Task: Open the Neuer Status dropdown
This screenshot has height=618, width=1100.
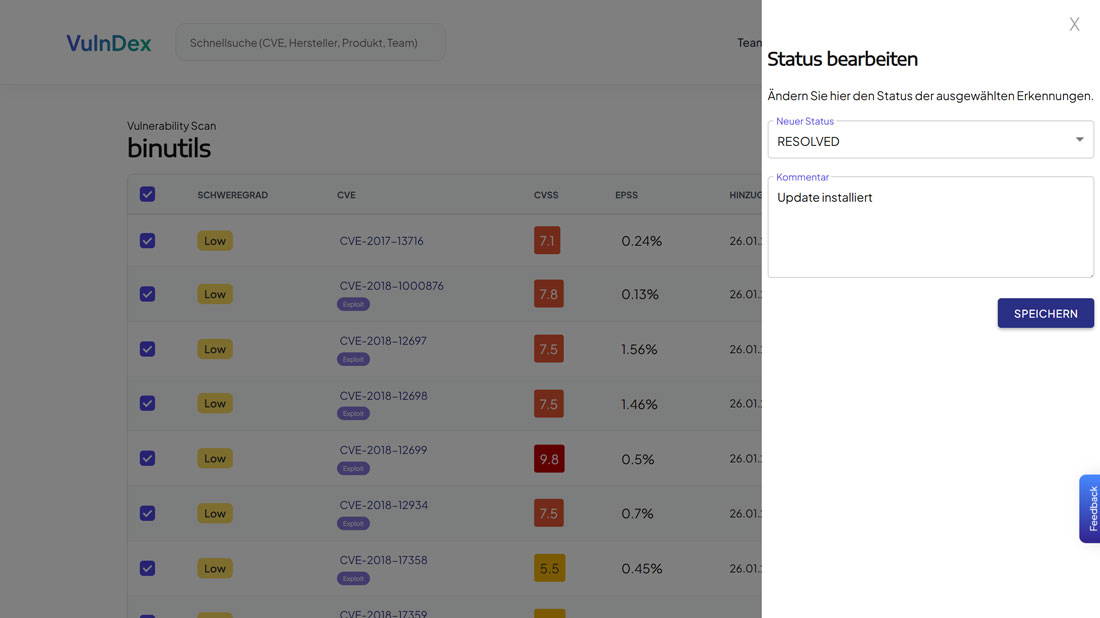Action: click(x=930, y=141)
